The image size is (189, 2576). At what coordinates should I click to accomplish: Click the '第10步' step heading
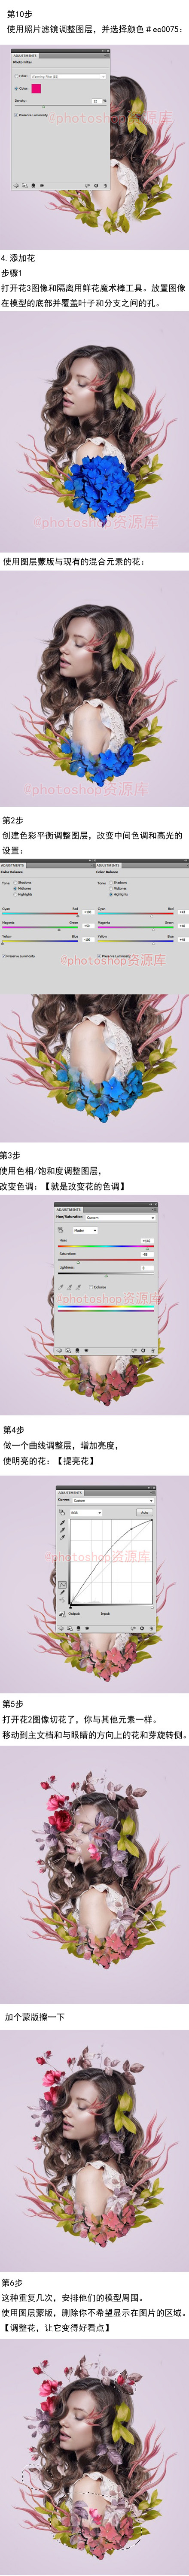point(20,15)
